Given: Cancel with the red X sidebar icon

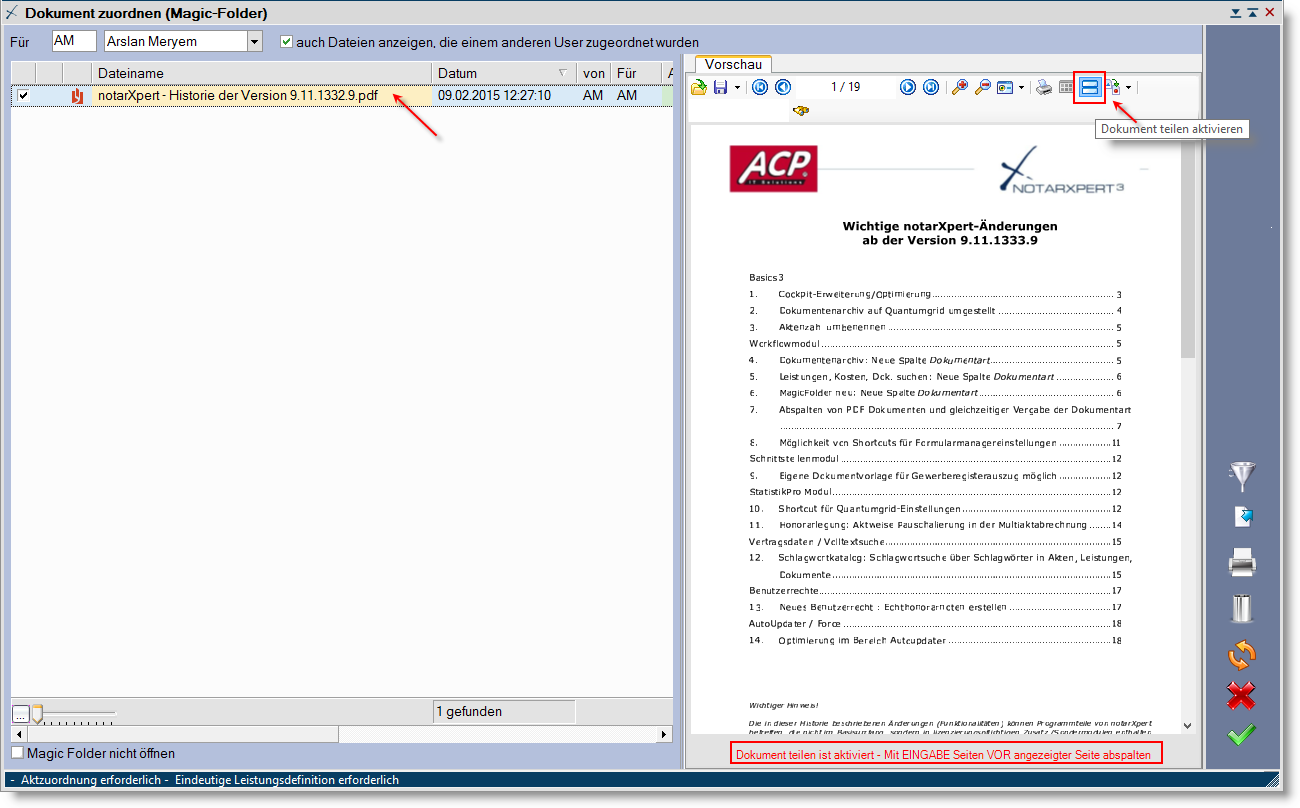Looking at the screenshot, I should tap(1241, 695).
